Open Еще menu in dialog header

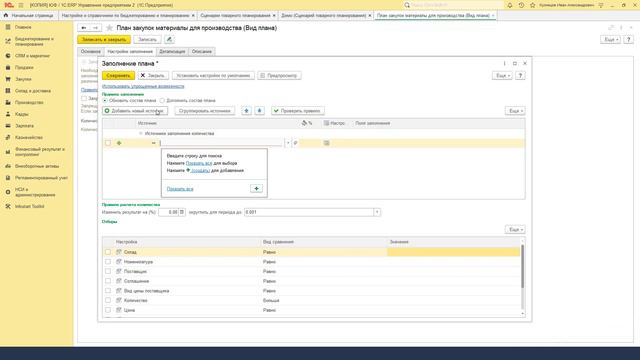(502, 76)
